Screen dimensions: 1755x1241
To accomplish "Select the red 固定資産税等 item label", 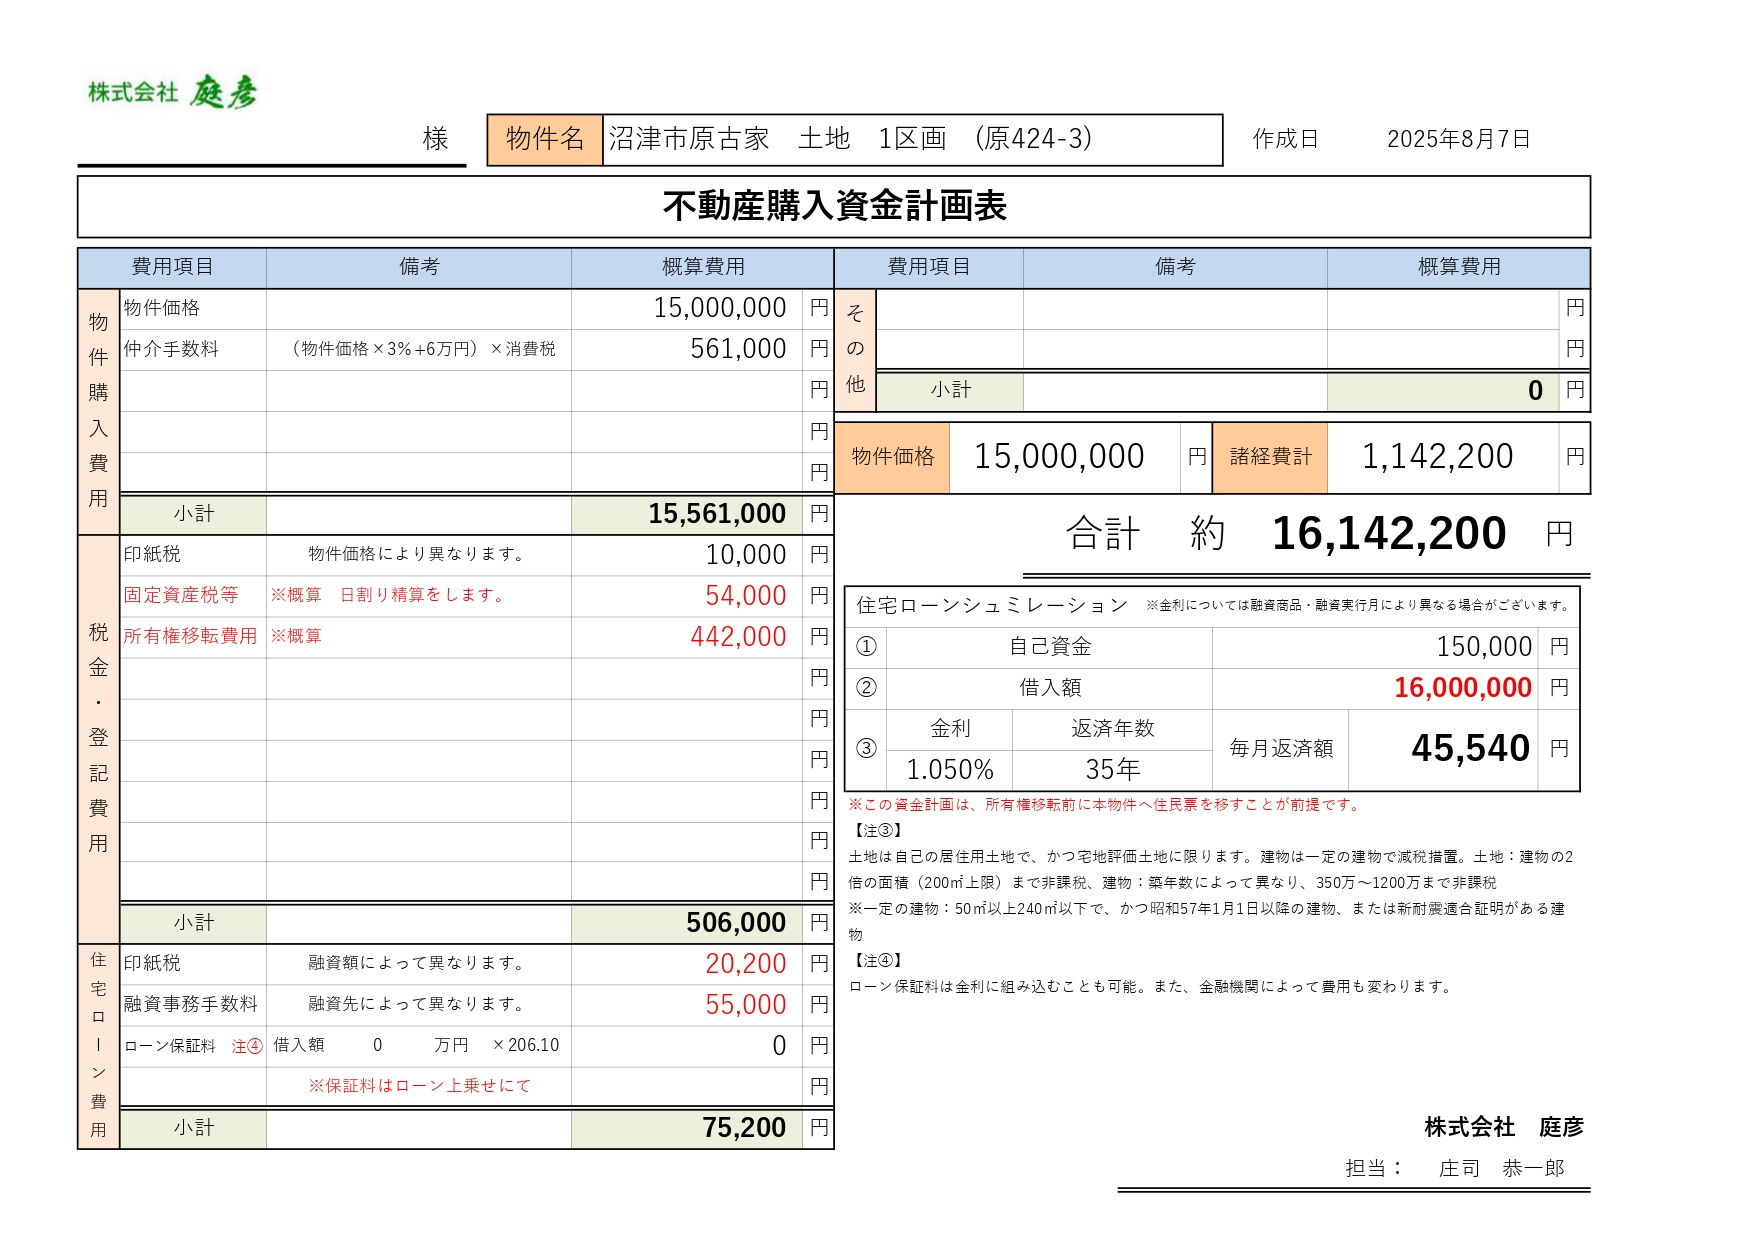I will (x=181, y=595).
